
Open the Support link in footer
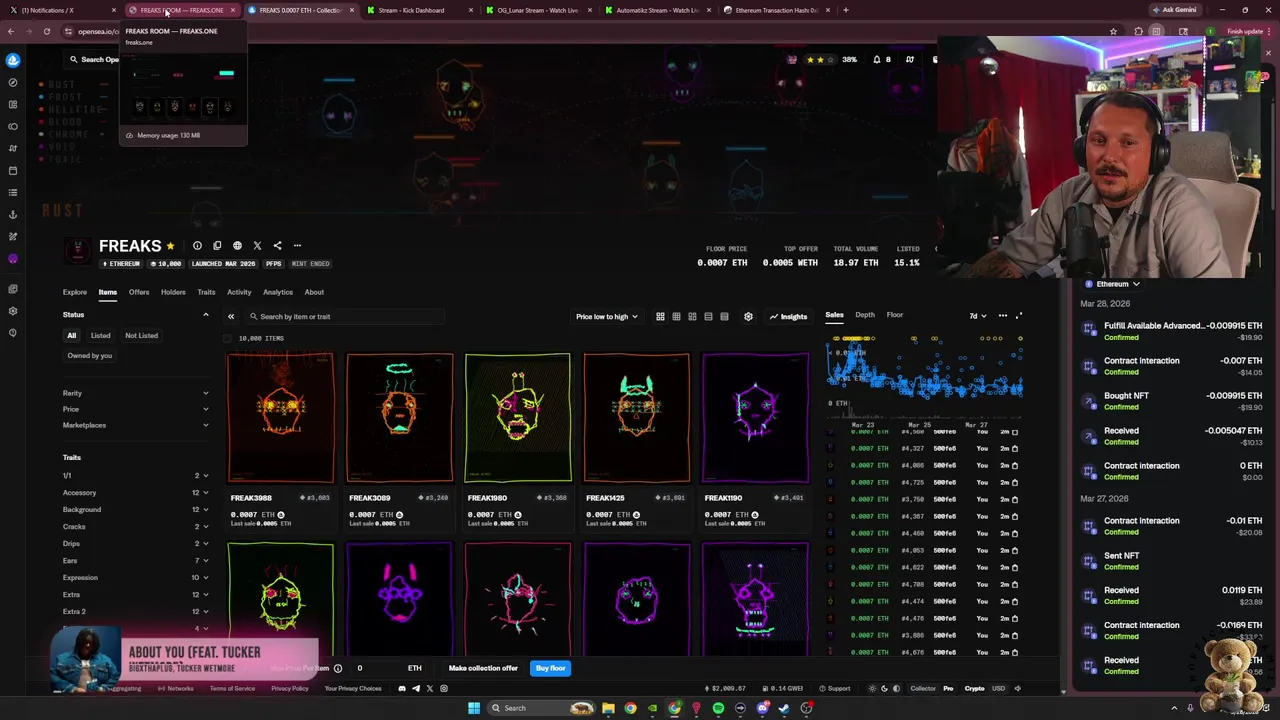(834, 688)
